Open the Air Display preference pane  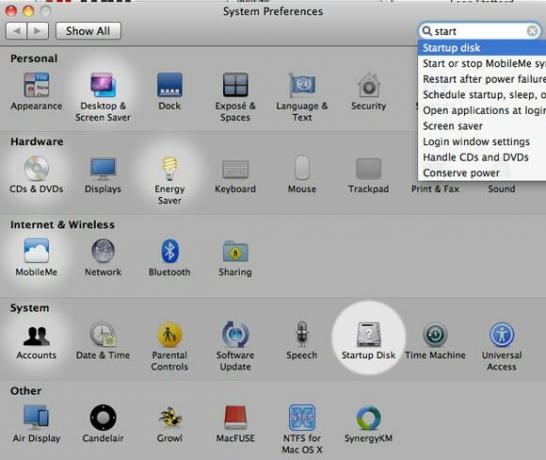(x=36, y=423)
